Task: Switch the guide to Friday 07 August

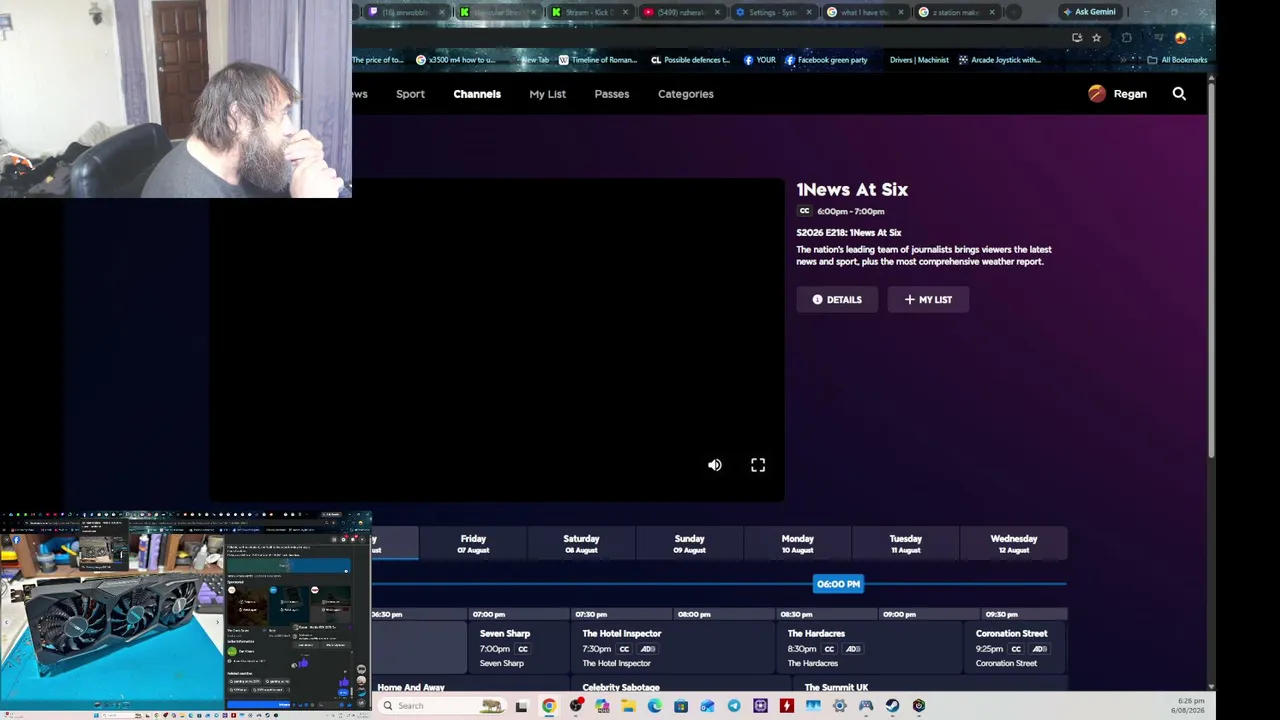Action: (473, 544)
